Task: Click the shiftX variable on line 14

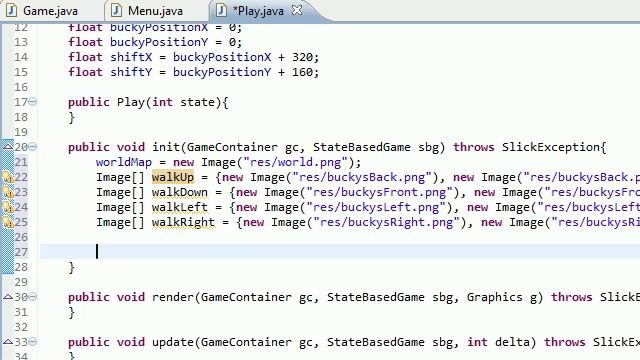Action: click(131, 57)
